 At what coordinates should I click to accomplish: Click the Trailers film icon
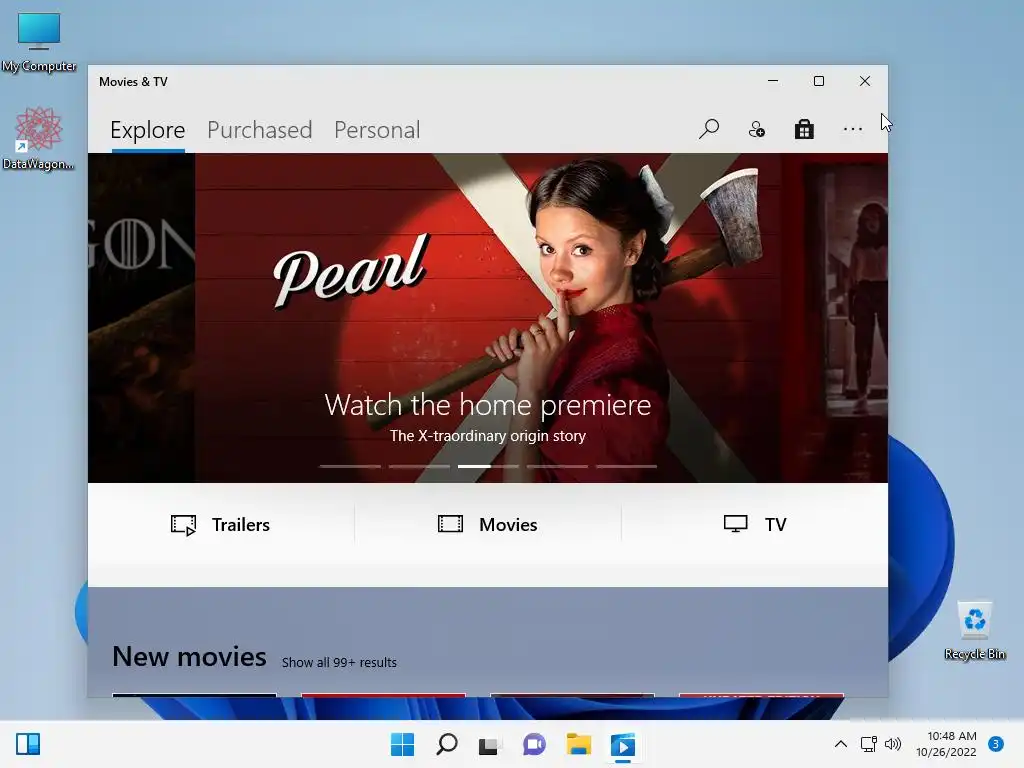tap(184, 525)
